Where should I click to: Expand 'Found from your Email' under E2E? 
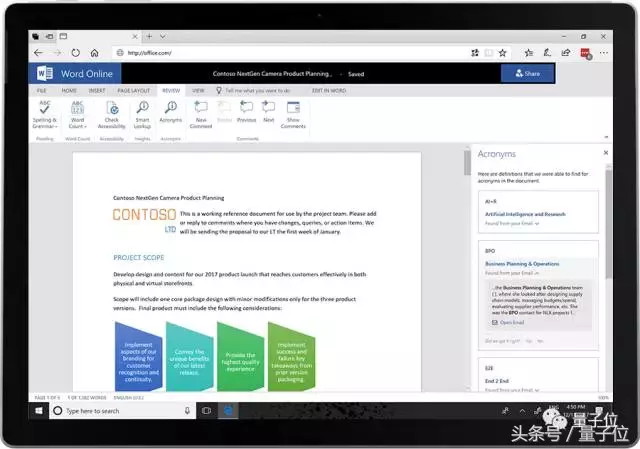[512, 390]
